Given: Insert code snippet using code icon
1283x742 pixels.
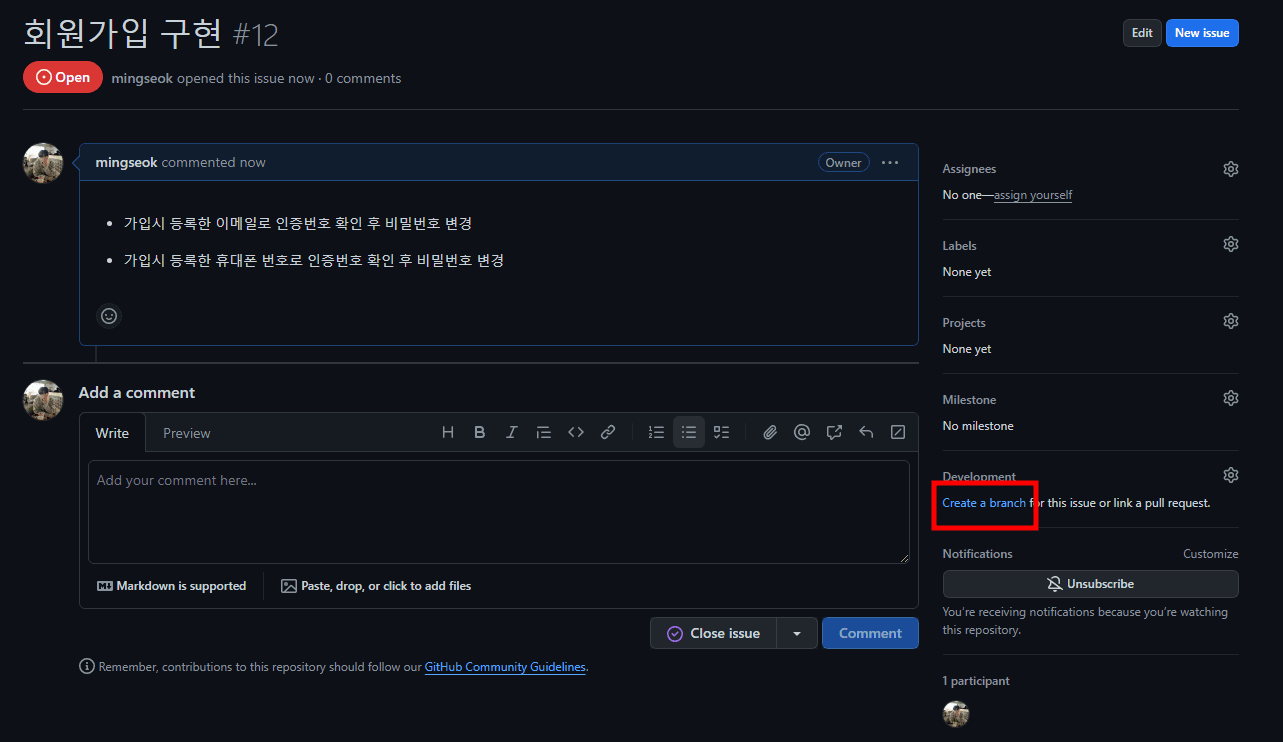Looking at the screenshot, I should [x=576, y=433].
